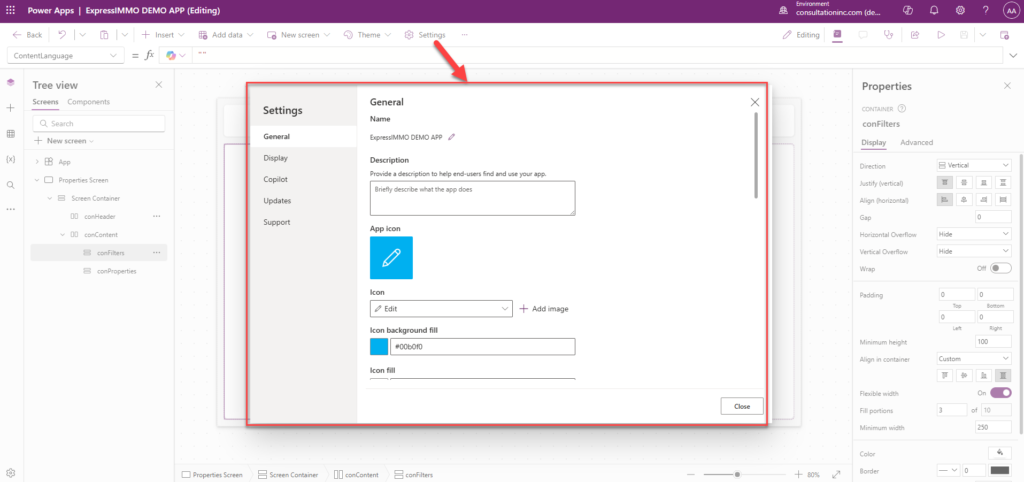Select stretch align-in-container option
1024x482 pixels.
tap(1001, 376)
